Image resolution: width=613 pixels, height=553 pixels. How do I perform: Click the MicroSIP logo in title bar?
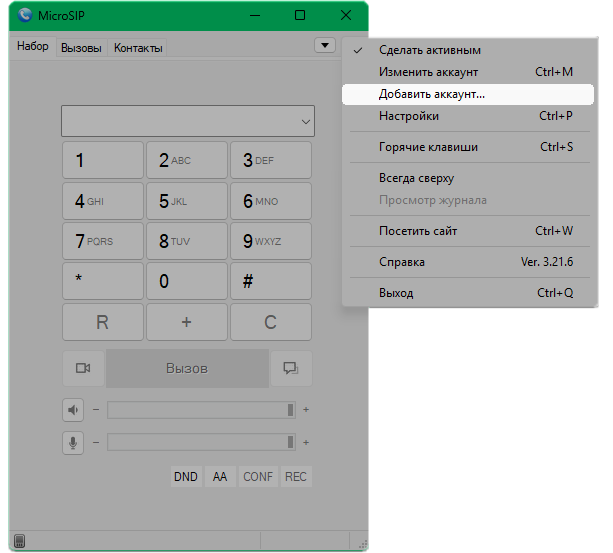click(x=25, y=15)
